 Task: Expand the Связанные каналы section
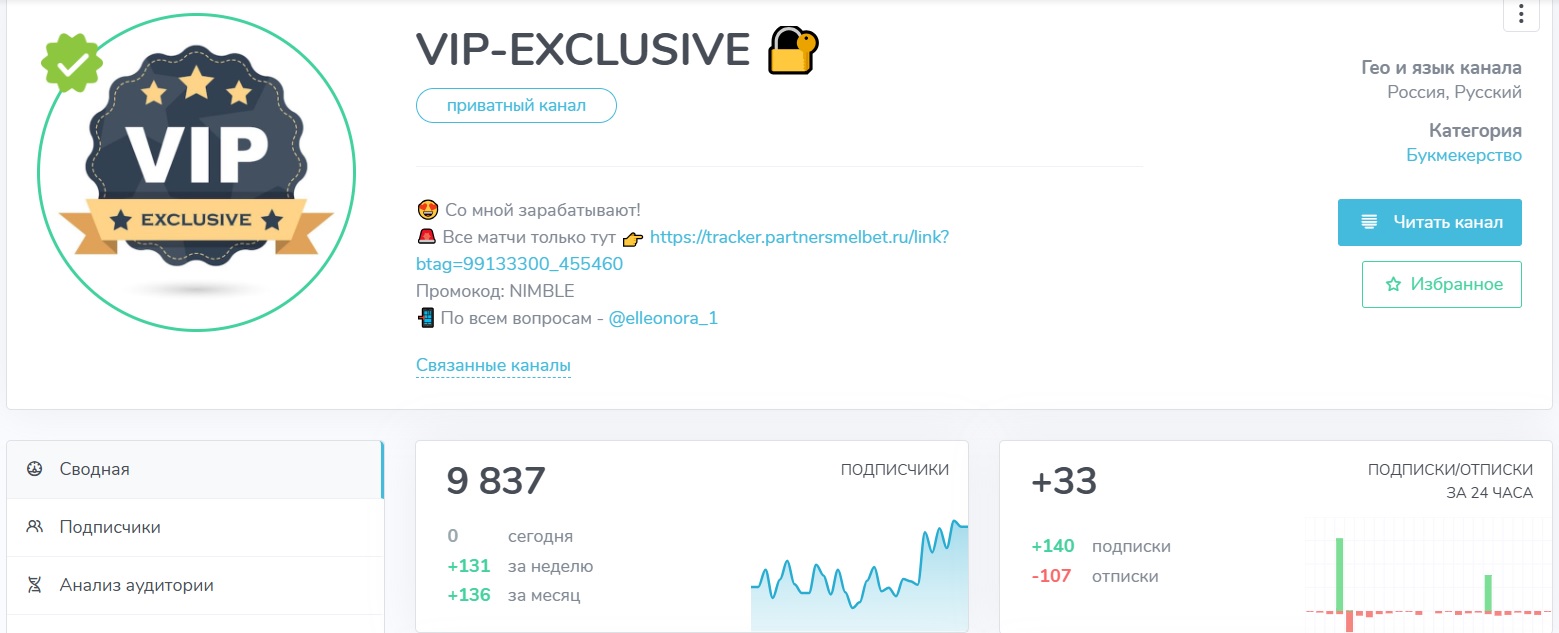click(x=493, y=366)
